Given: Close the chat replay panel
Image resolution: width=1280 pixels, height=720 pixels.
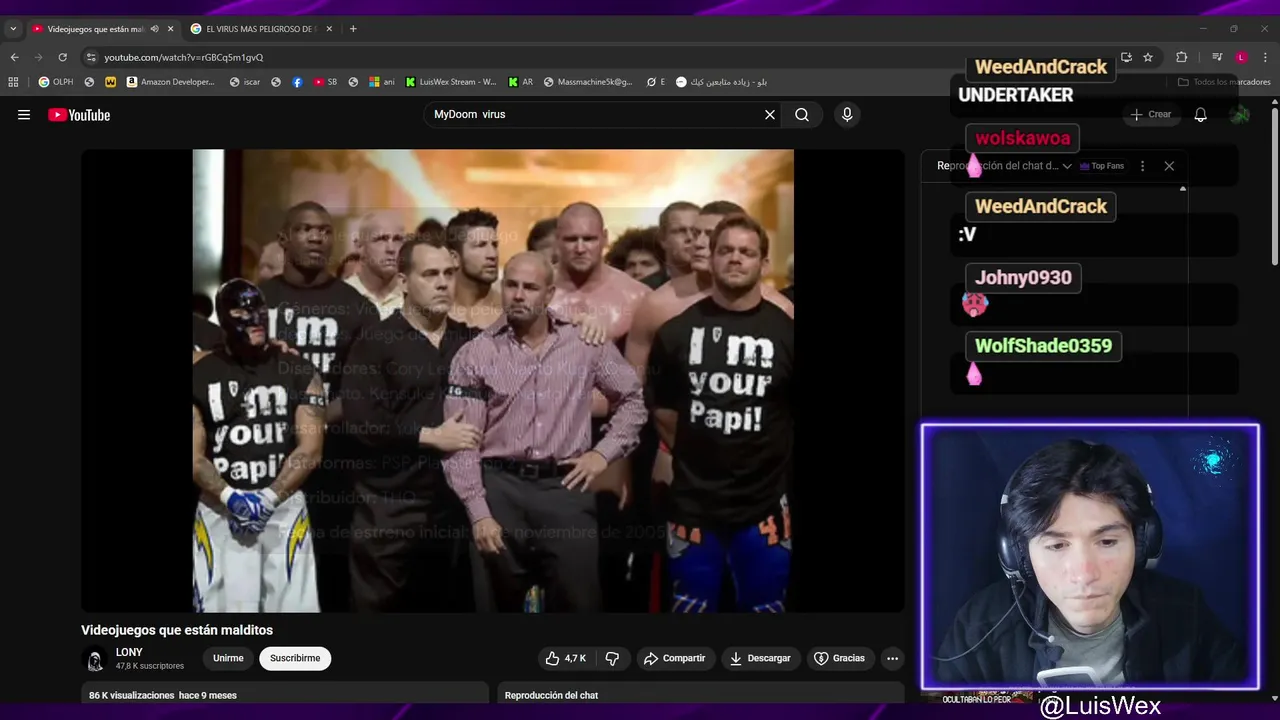Looking at the screenshot, I should (1169, 166).
